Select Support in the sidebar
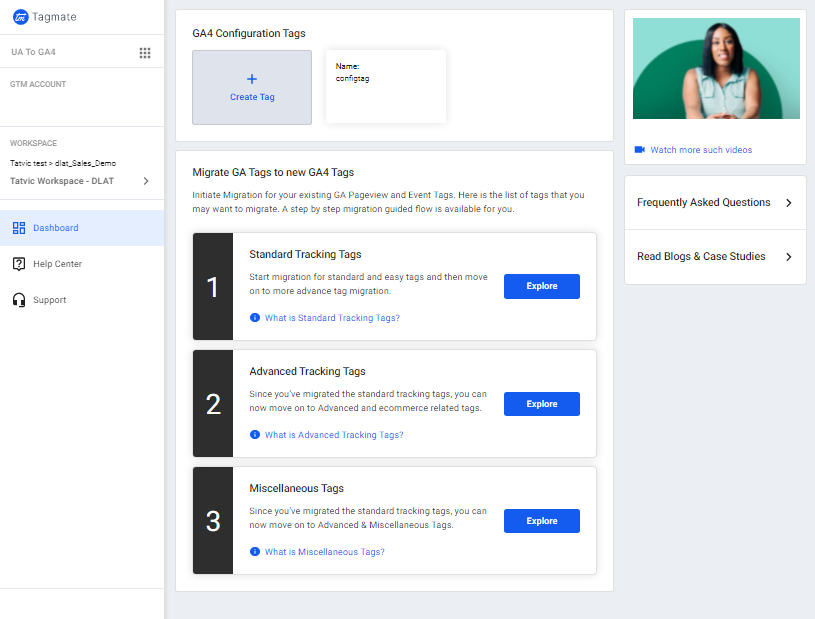 pos(49,300)
